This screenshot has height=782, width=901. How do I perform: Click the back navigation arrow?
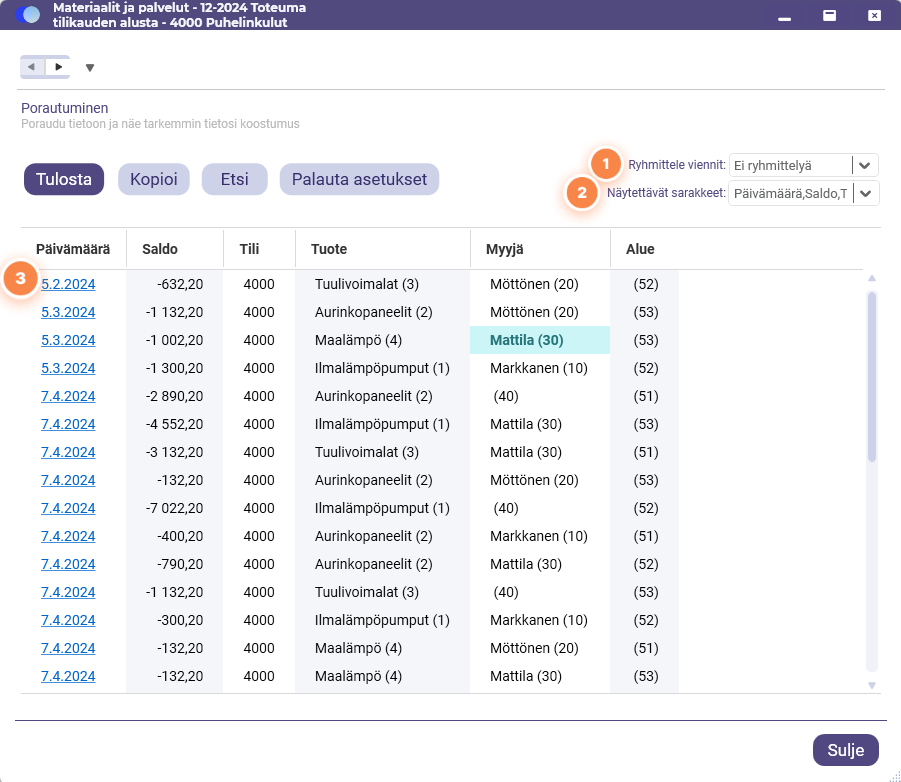pyautogui.click(x=32, y=67)
